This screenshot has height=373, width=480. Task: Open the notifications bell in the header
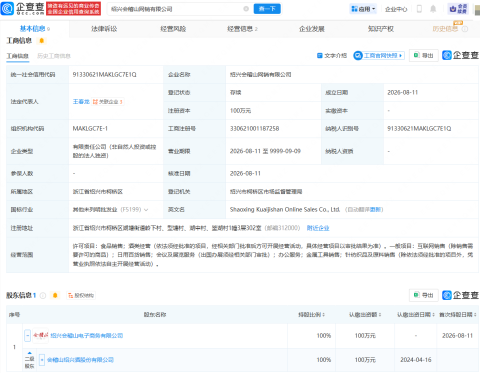pyautogui.click(x=433, y=9)
